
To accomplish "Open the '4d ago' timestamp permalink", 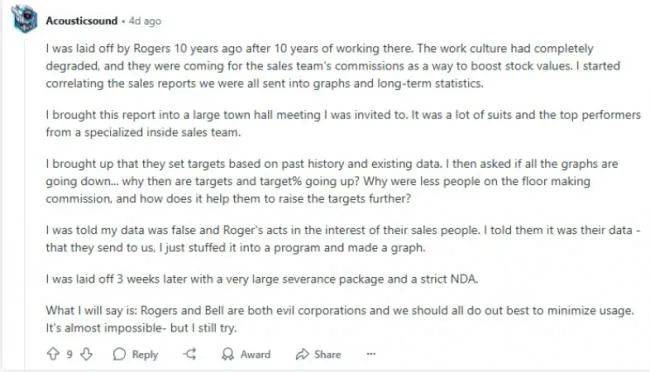I will pos(145,21).
